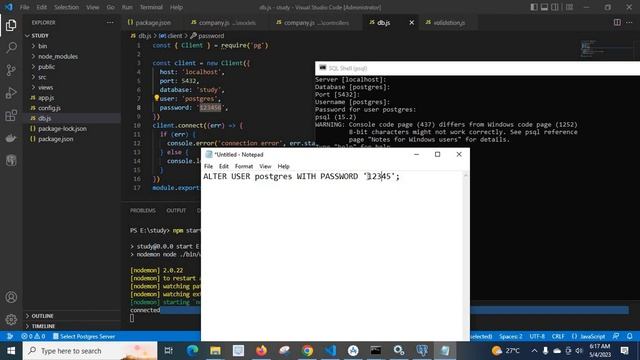Open Action Center notification icon
Image resolution: width=640 pixels, height=360 pixels.
click(624, 351)
